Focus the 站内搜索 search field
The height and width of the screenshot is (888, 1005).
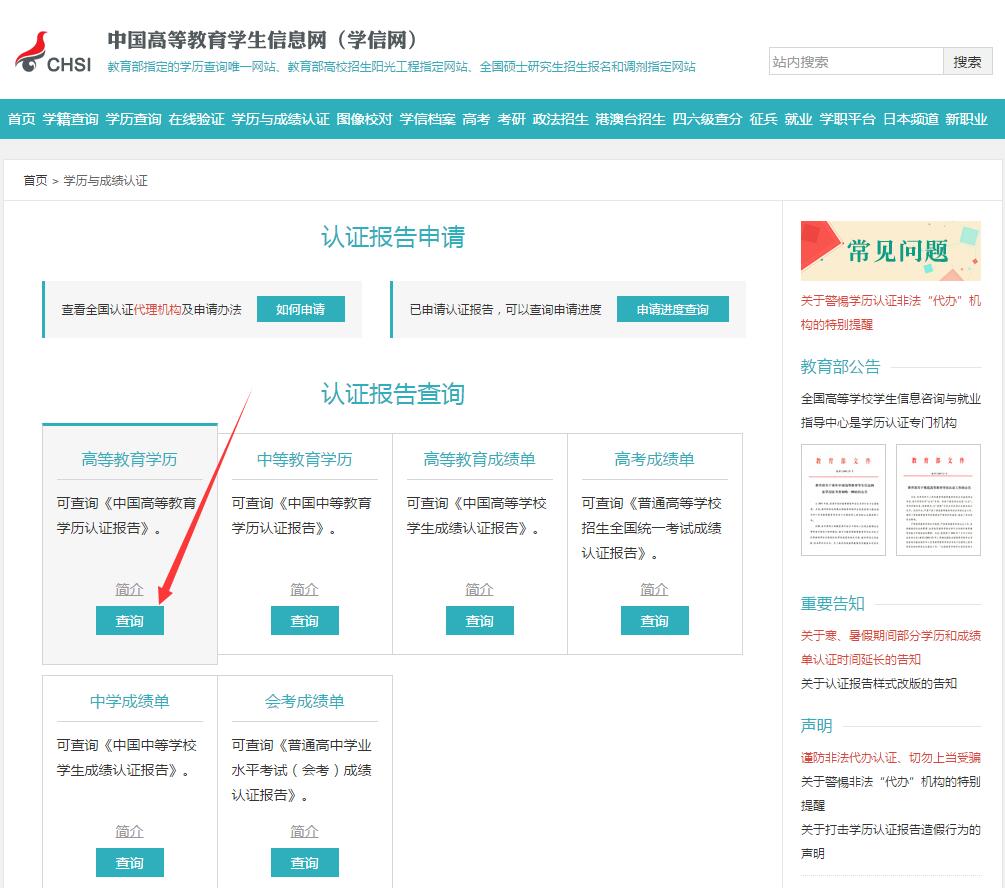click(x=856, y=62)
